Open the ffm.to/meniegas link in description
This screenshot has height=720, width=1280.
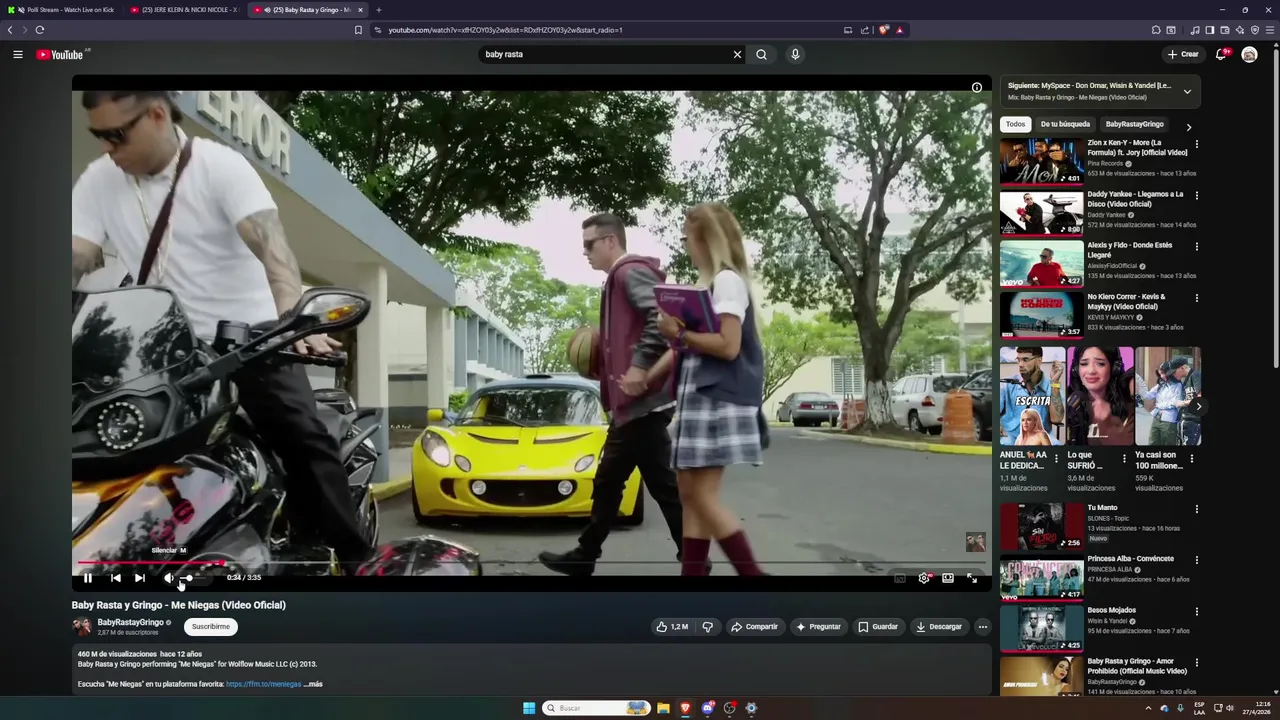pyautogui.click(x=263, y=684)
